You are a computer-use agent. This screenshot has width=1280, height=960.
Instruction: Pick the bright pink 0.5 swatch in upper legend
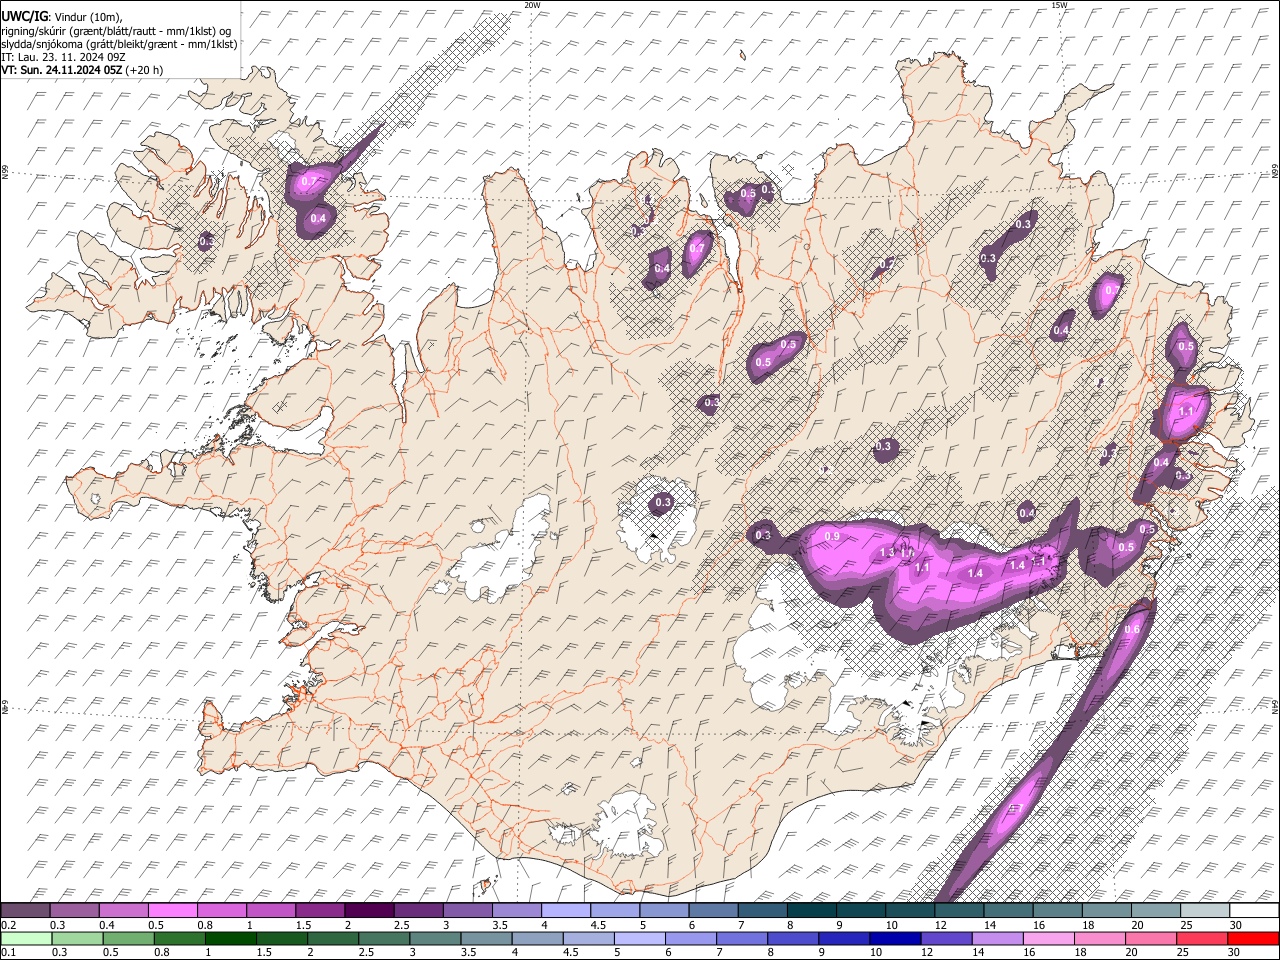click(x=172, y=911)
